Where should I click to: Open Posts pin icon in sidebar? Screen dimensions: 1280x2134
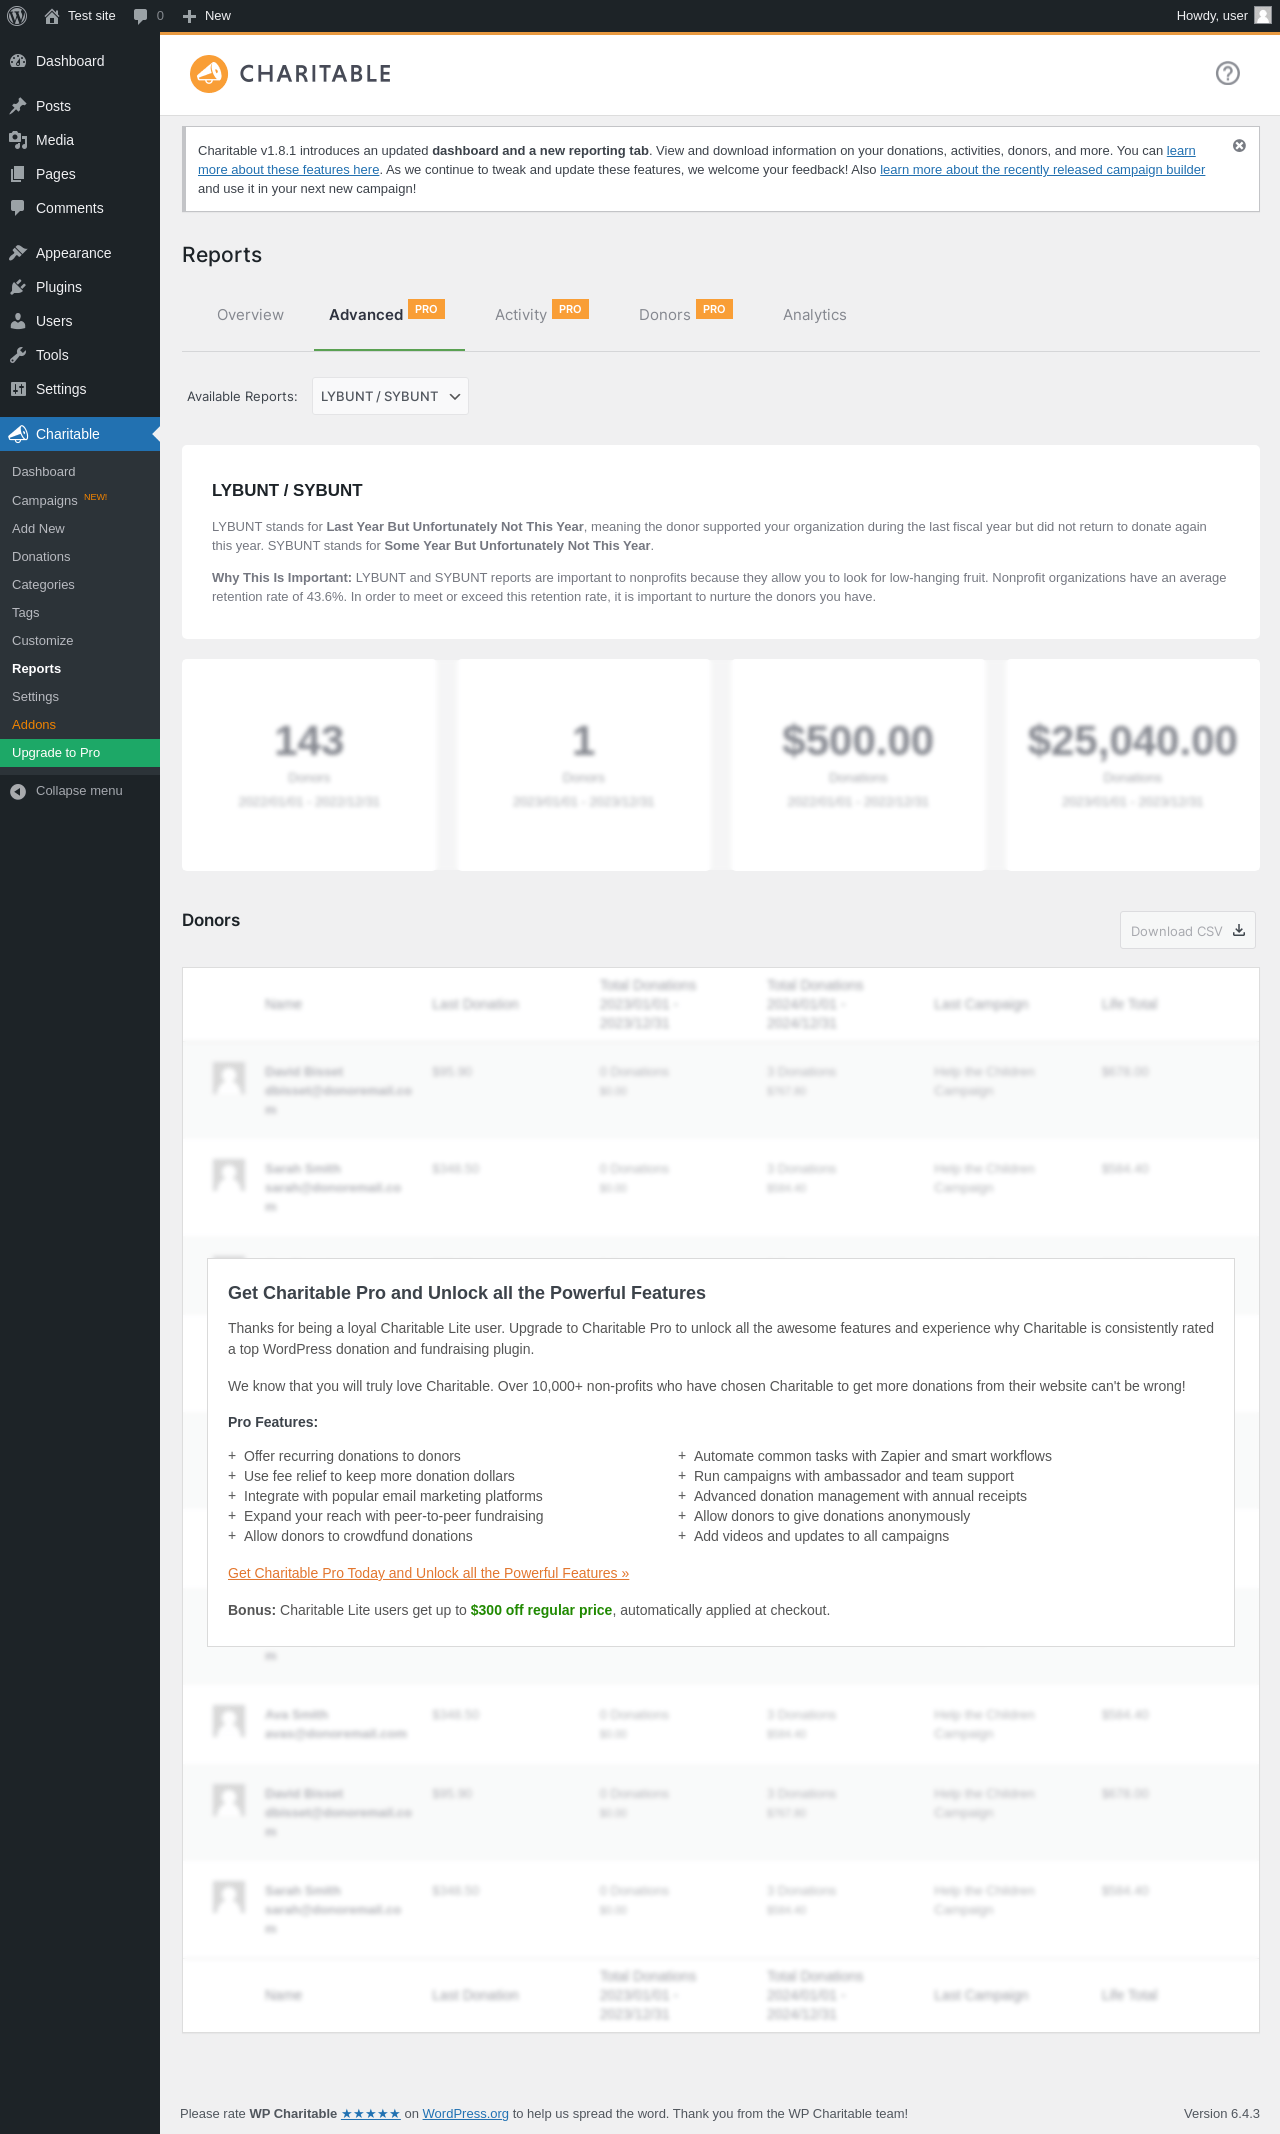(18, 106)
